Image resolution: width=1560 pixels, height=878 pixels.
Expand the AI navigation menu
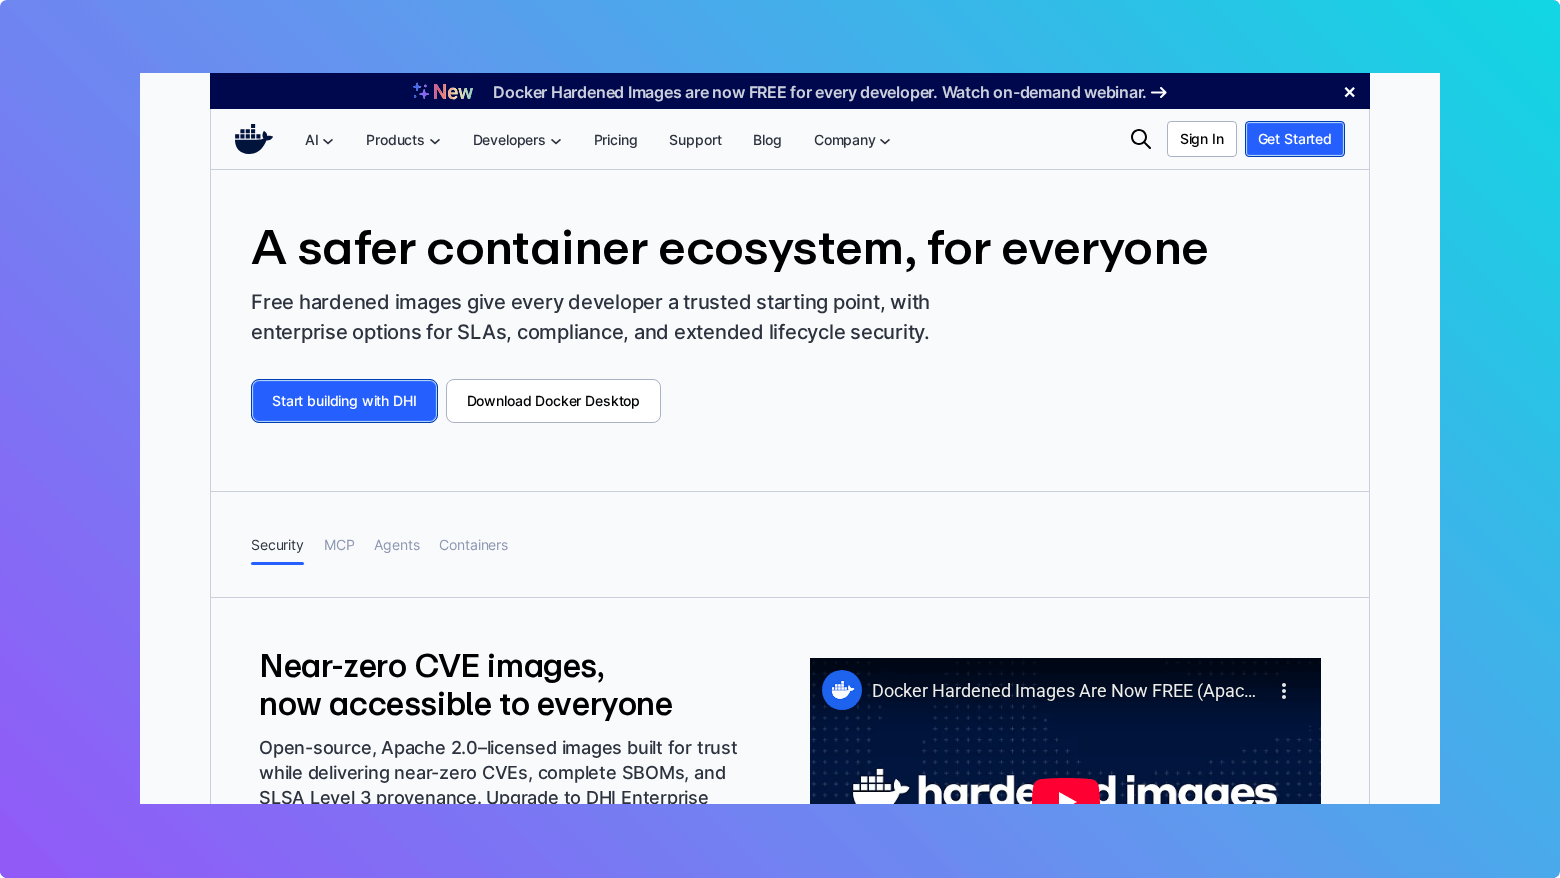coord(318,140)
